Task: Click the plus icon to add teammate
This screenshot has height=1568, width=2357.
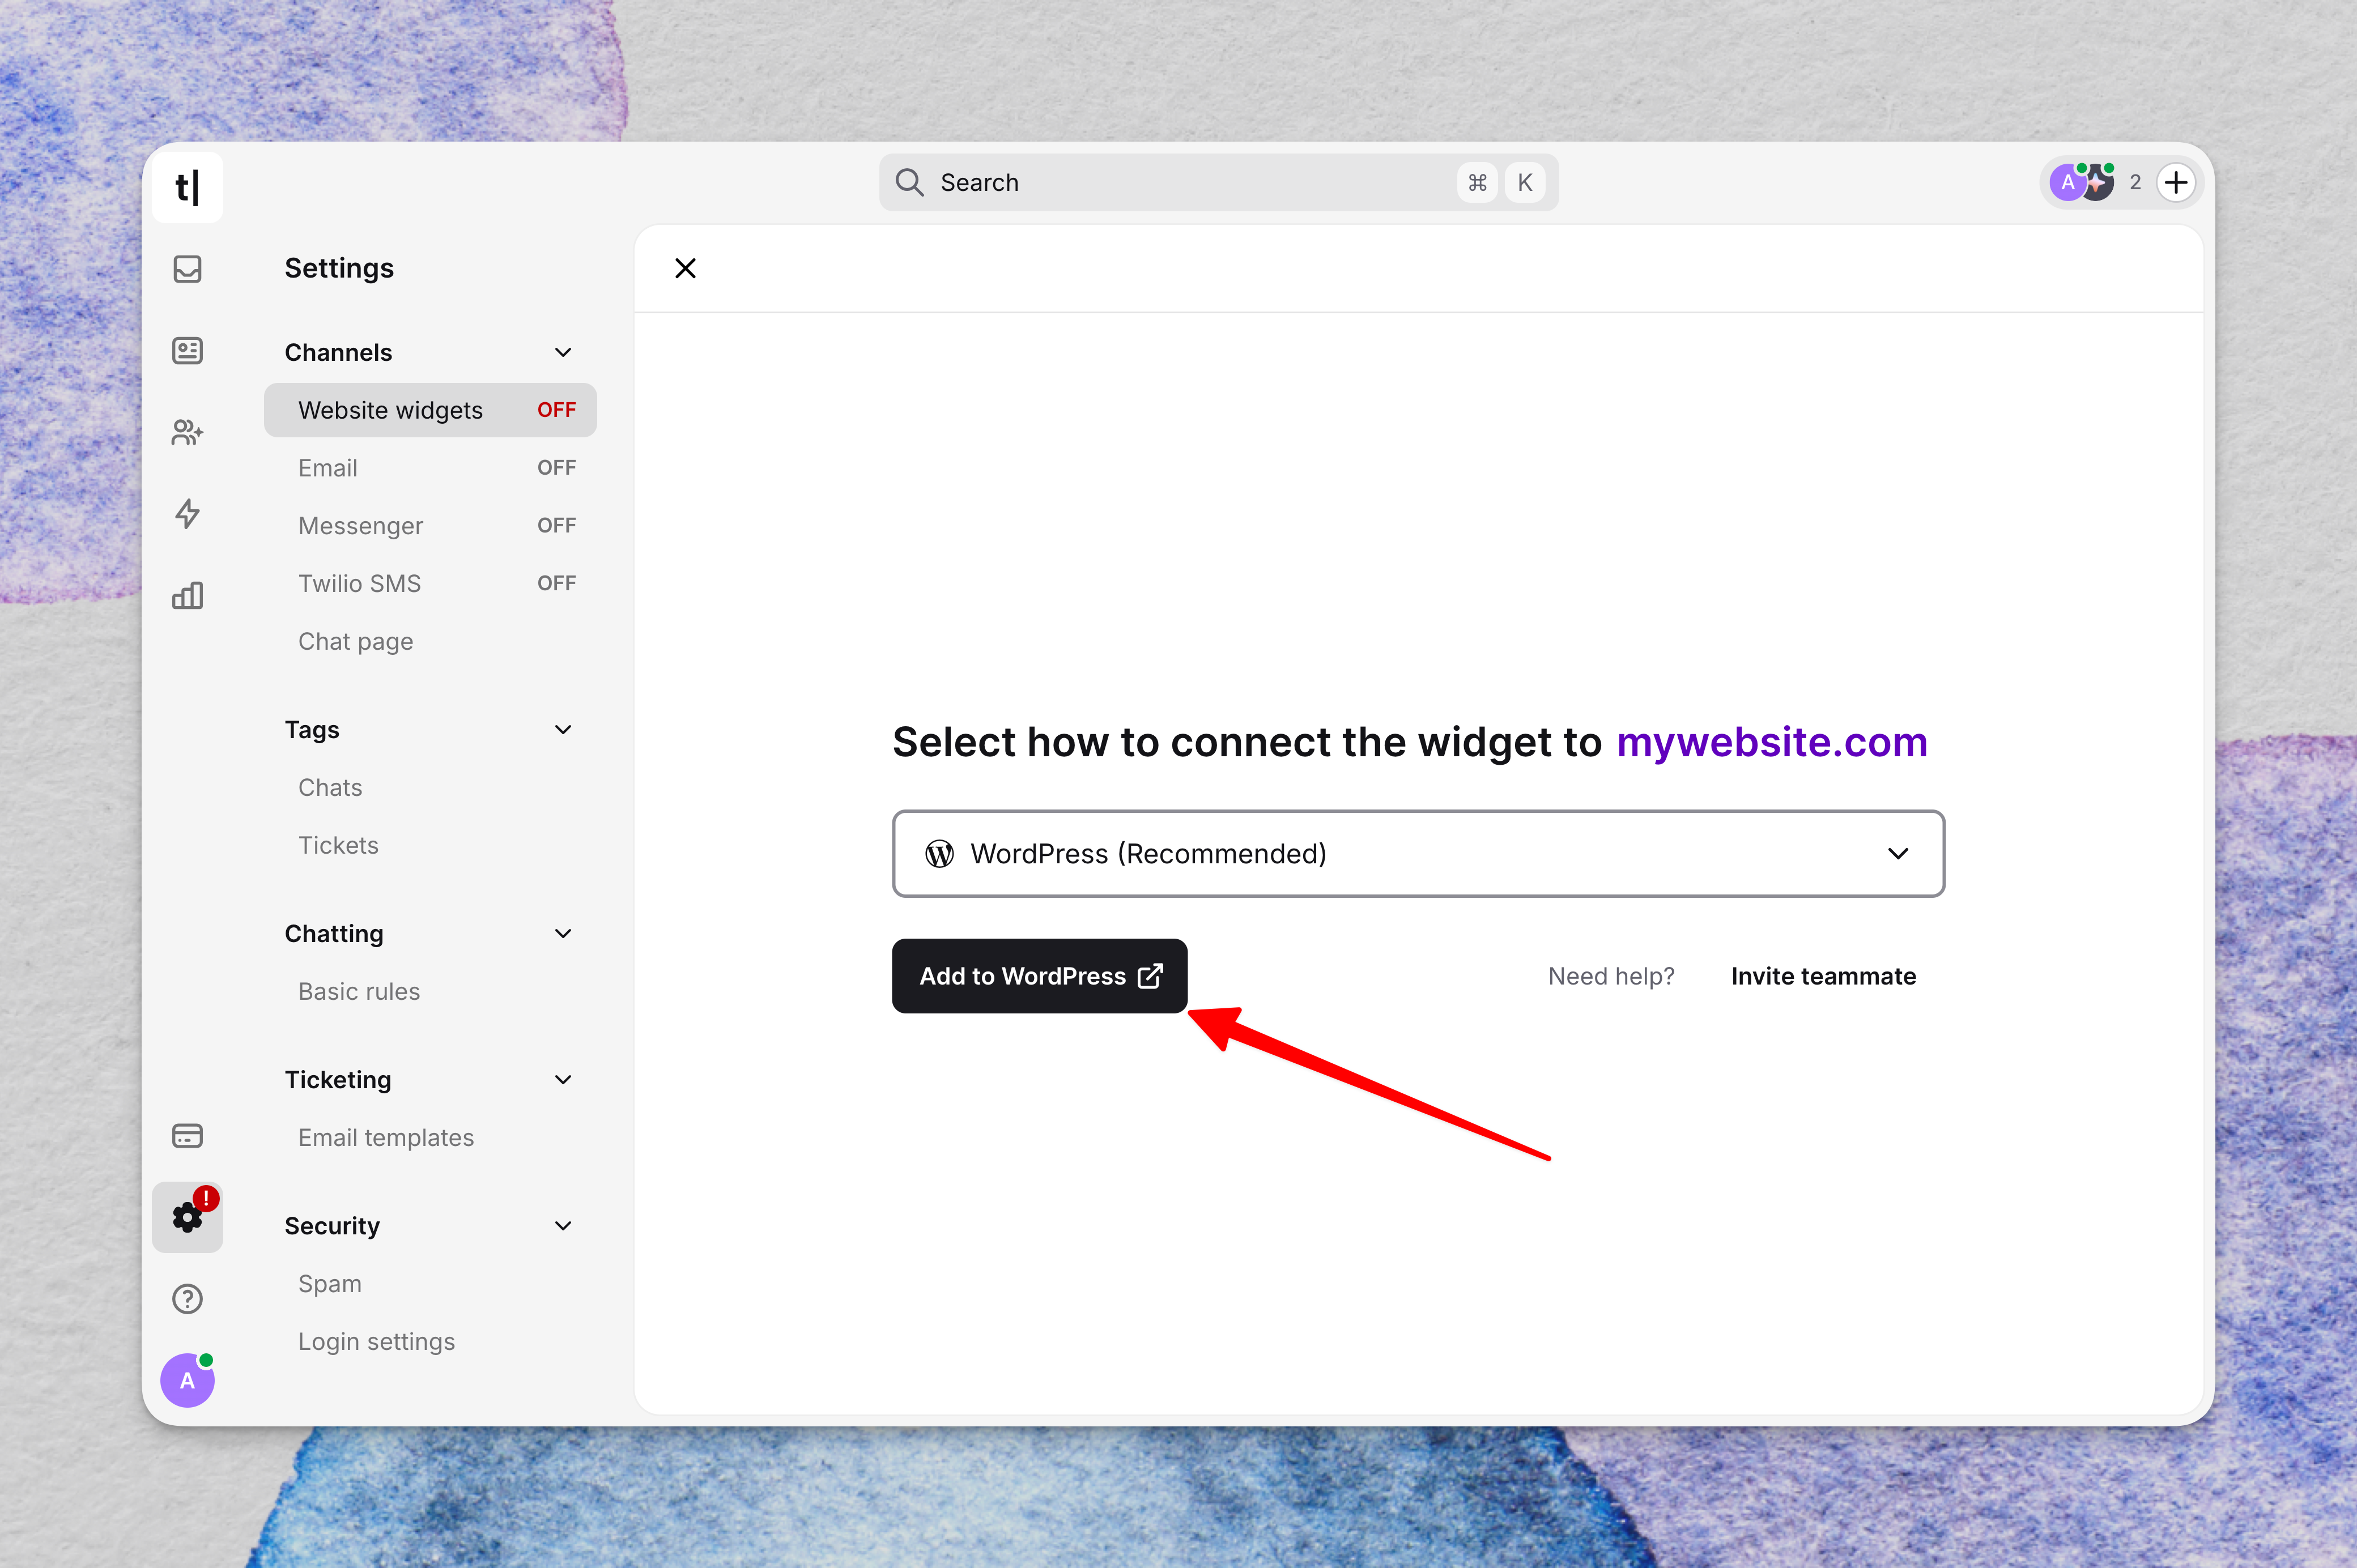Action: click(2176, 183)
